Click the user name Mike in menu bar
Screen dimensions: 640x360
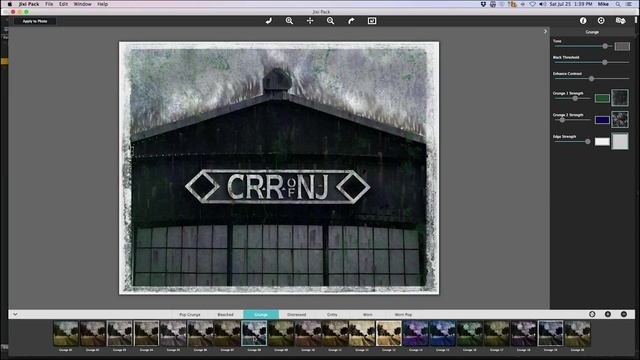coord(603,4)
